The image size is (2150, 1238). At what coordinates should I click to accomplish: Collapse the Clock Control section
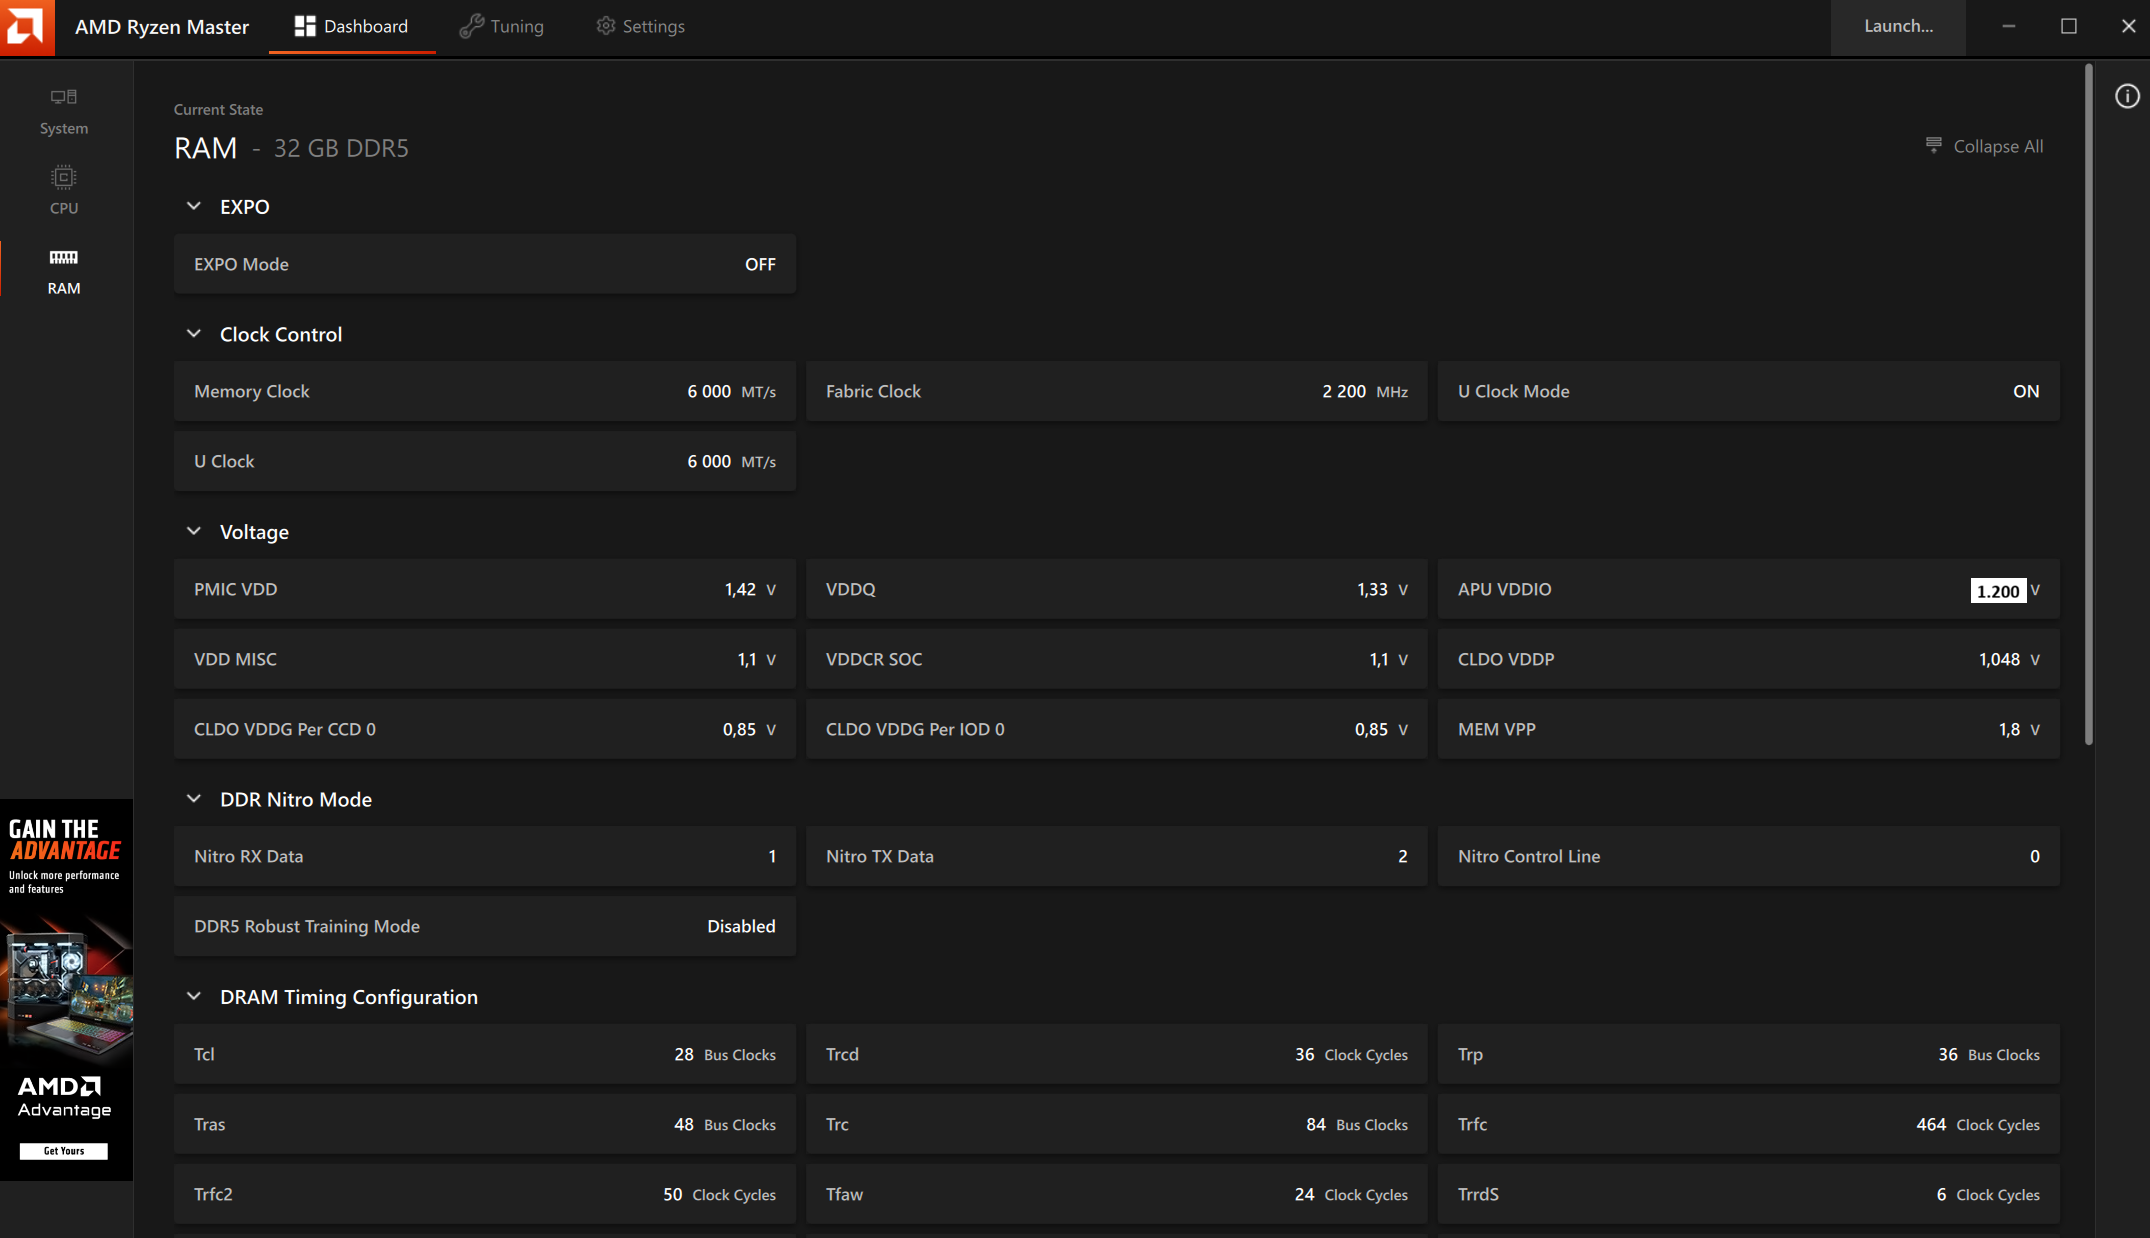[x=194, y=334]
